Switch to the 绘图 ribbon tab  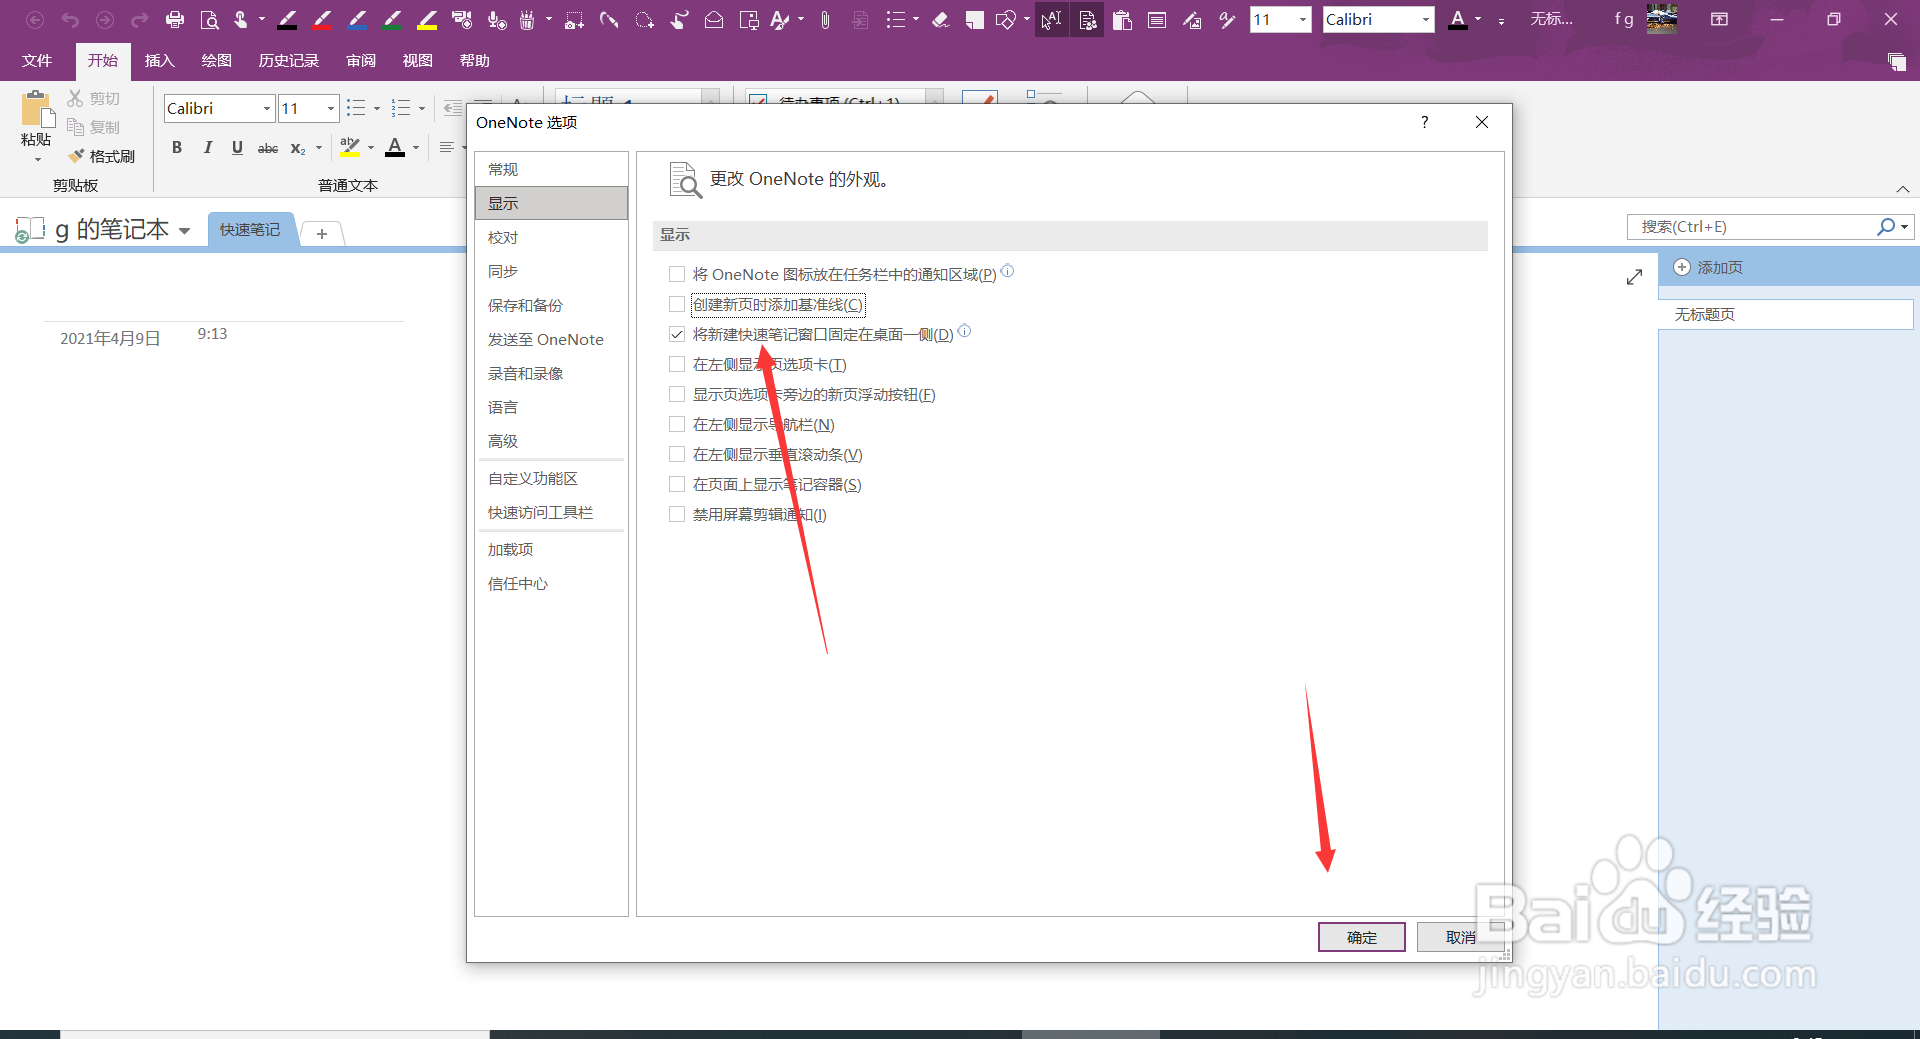(217, 61)
